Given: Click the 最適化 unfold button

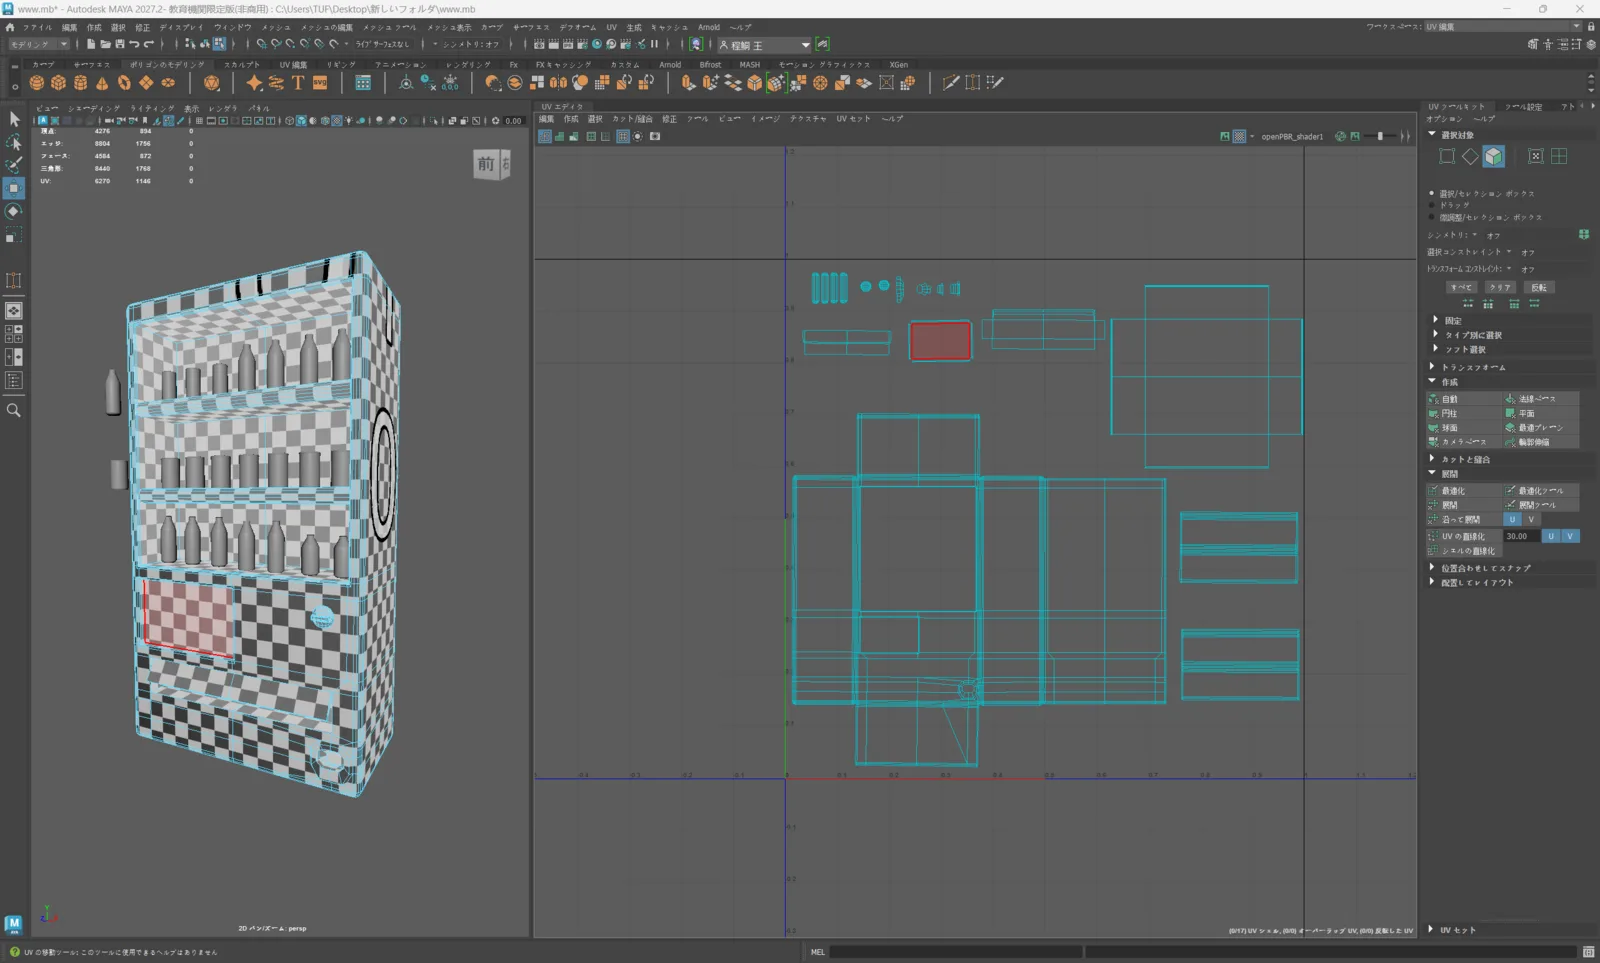Looking at the screenshot, I should [1464, 491].
